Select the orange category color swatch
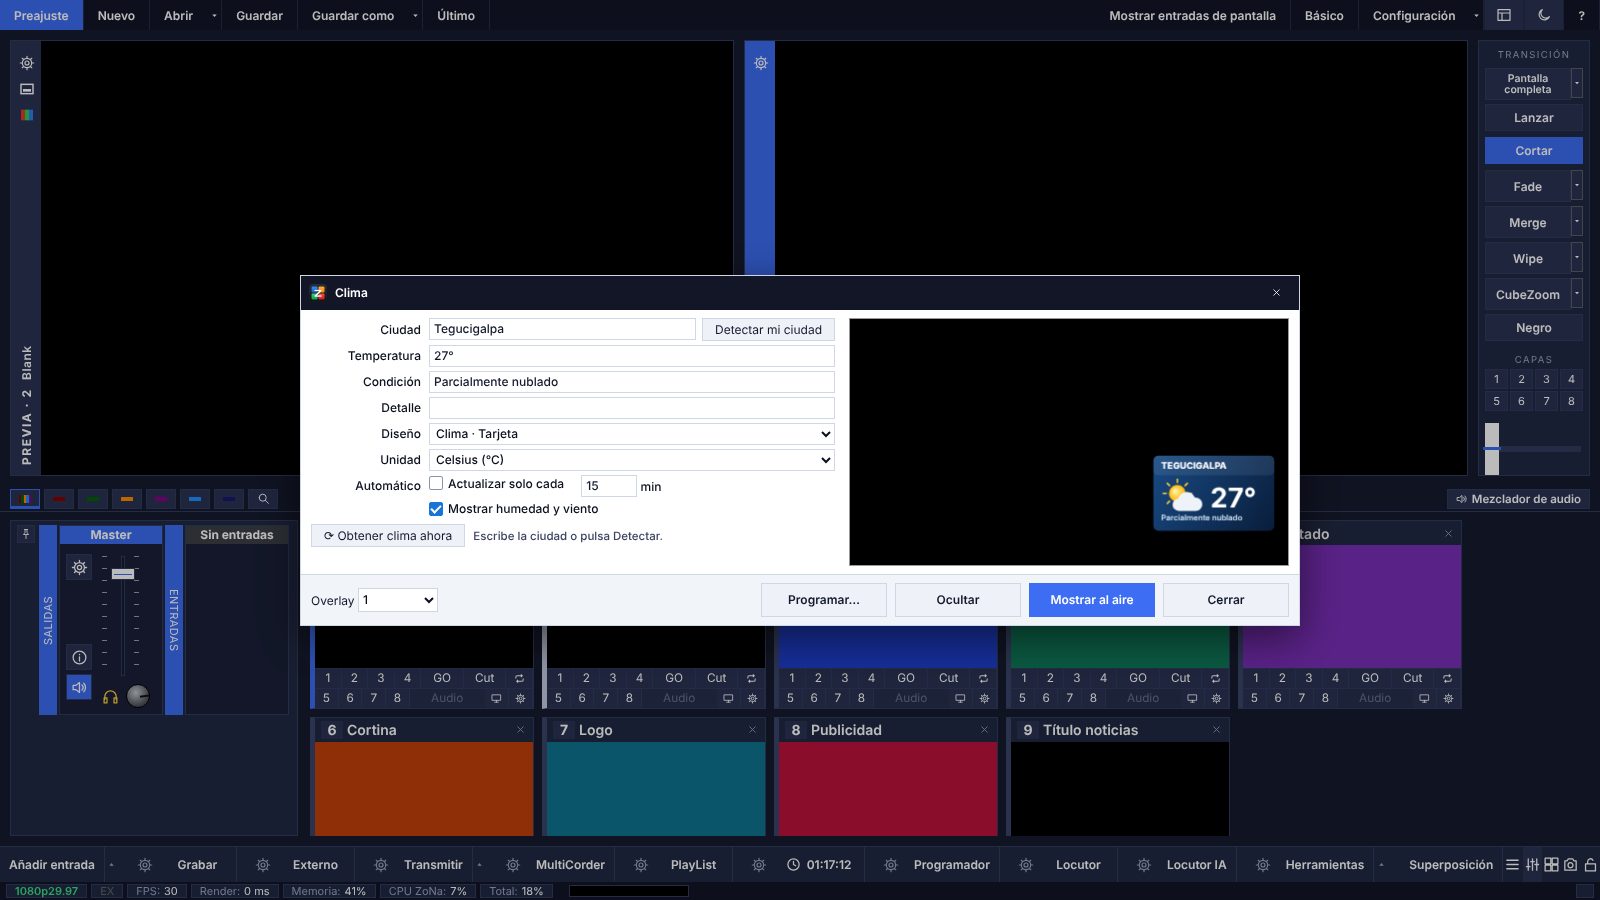 pos(127,499)
